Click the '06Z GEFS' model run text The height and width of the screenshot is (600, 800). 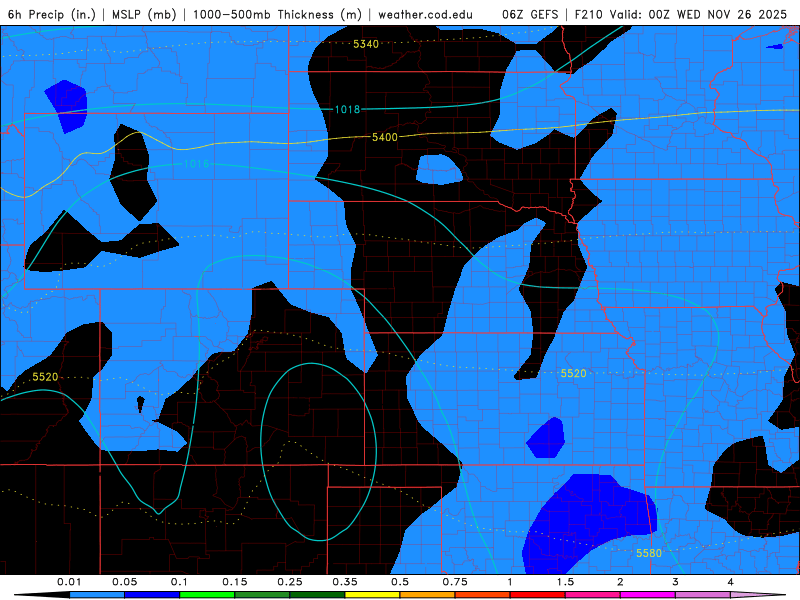coord(530,14)
